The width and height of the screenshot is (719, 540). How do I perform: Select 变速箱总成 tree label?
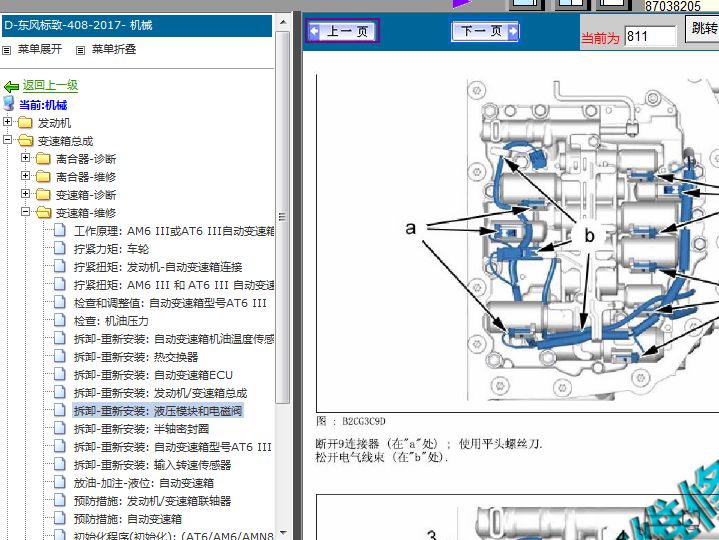(x=65, y=141)
